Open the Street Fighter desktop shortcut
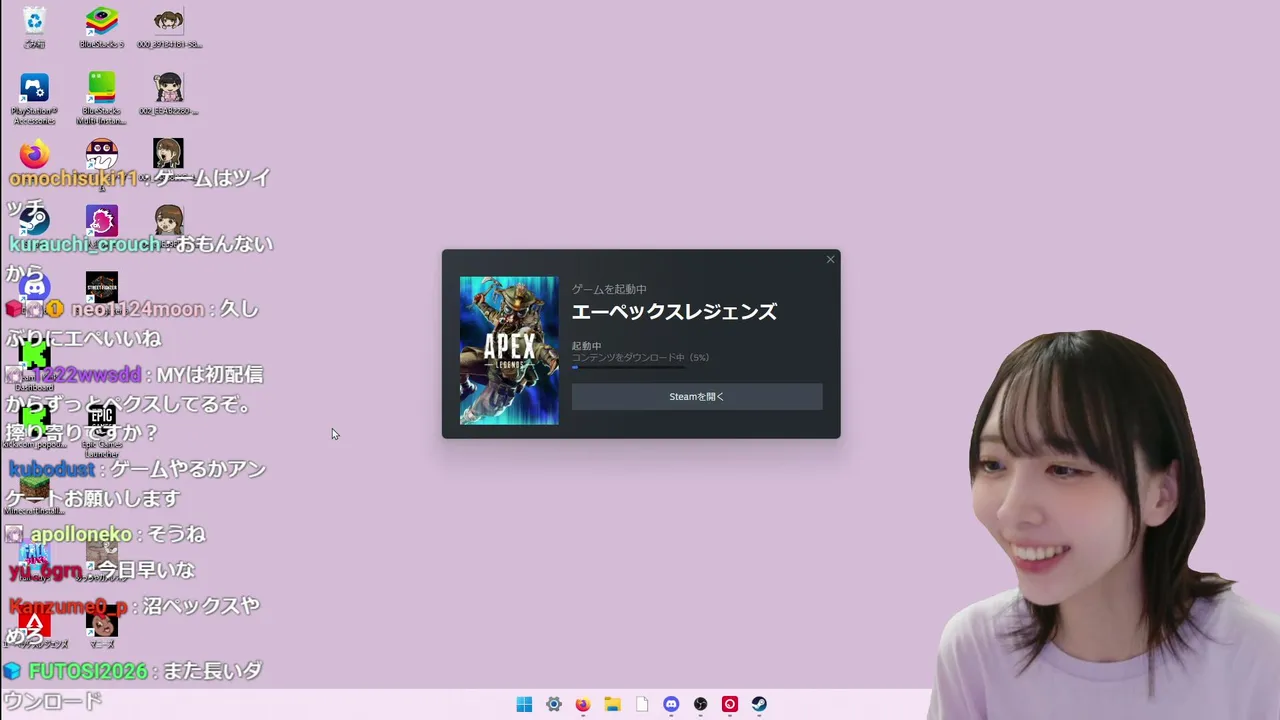 [101, 288]
